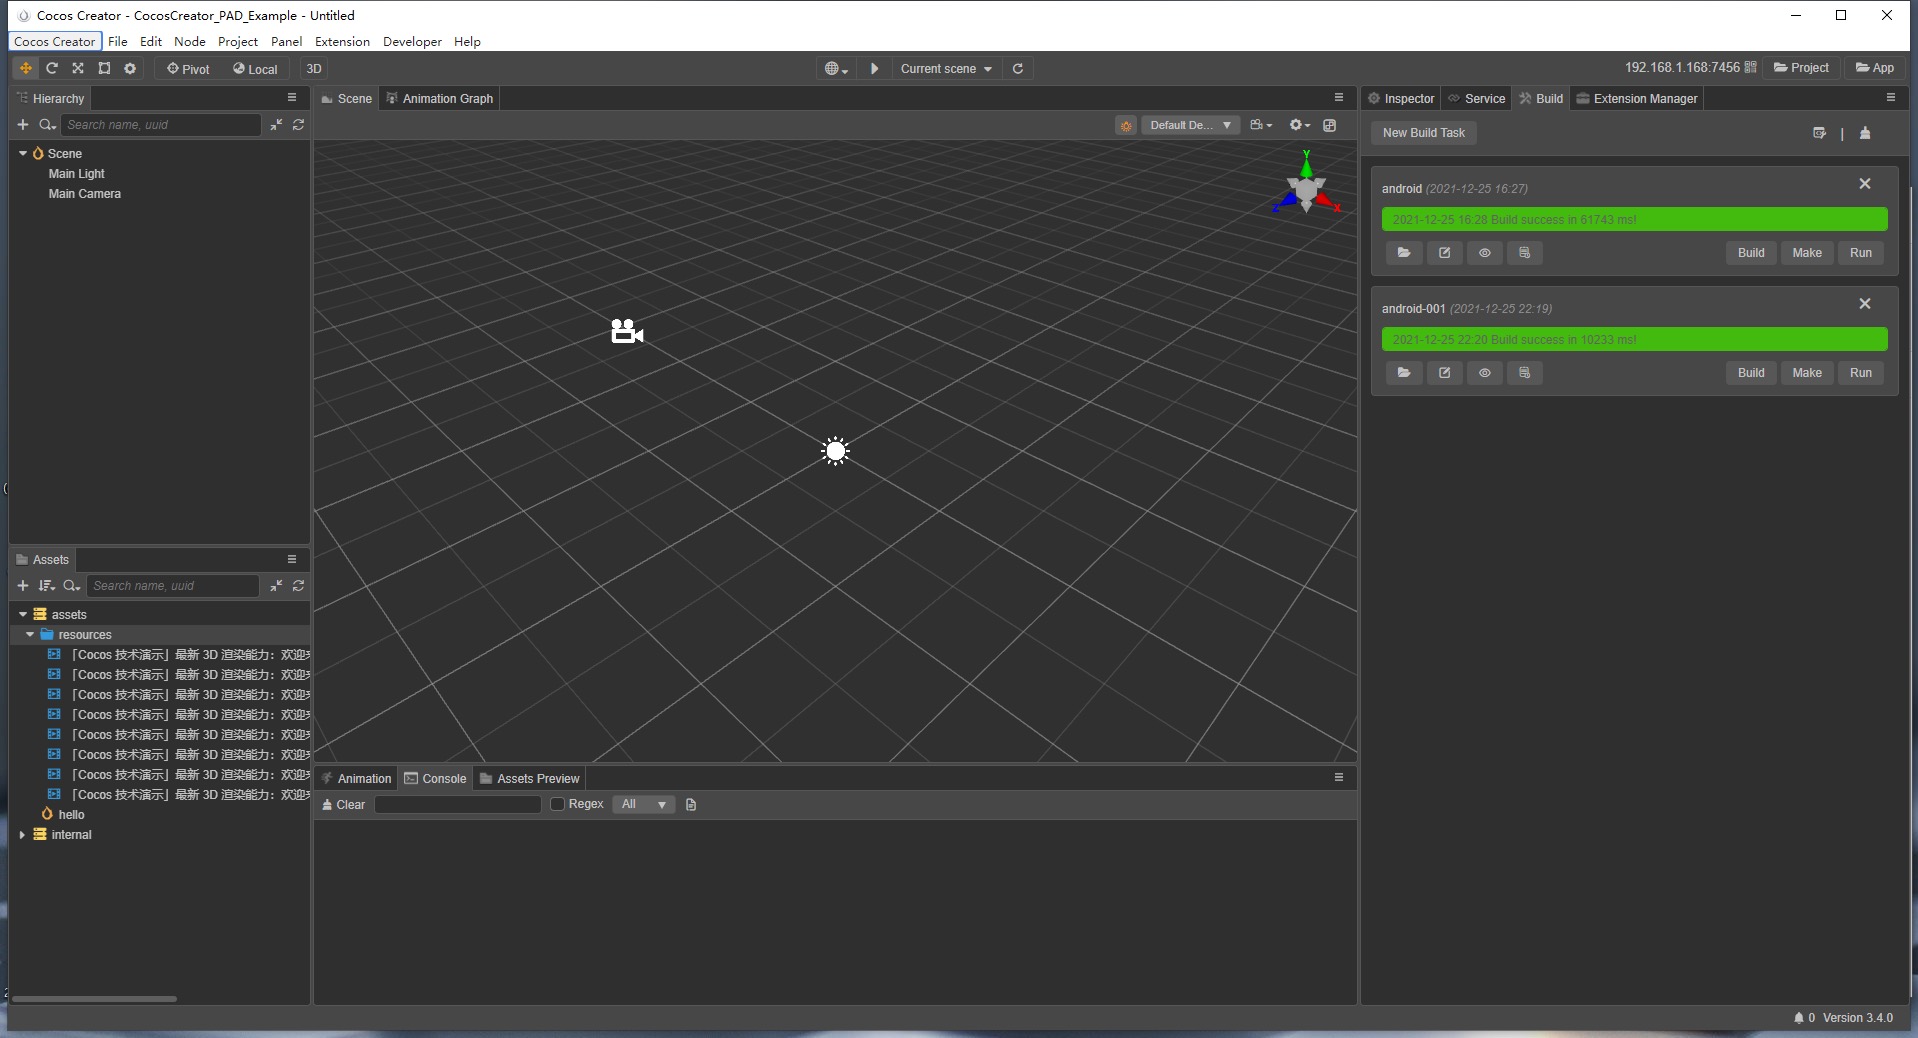Open the android build output folder
The height and width of the screenshot is (1038, 1918).
(x=1404, y=253)
